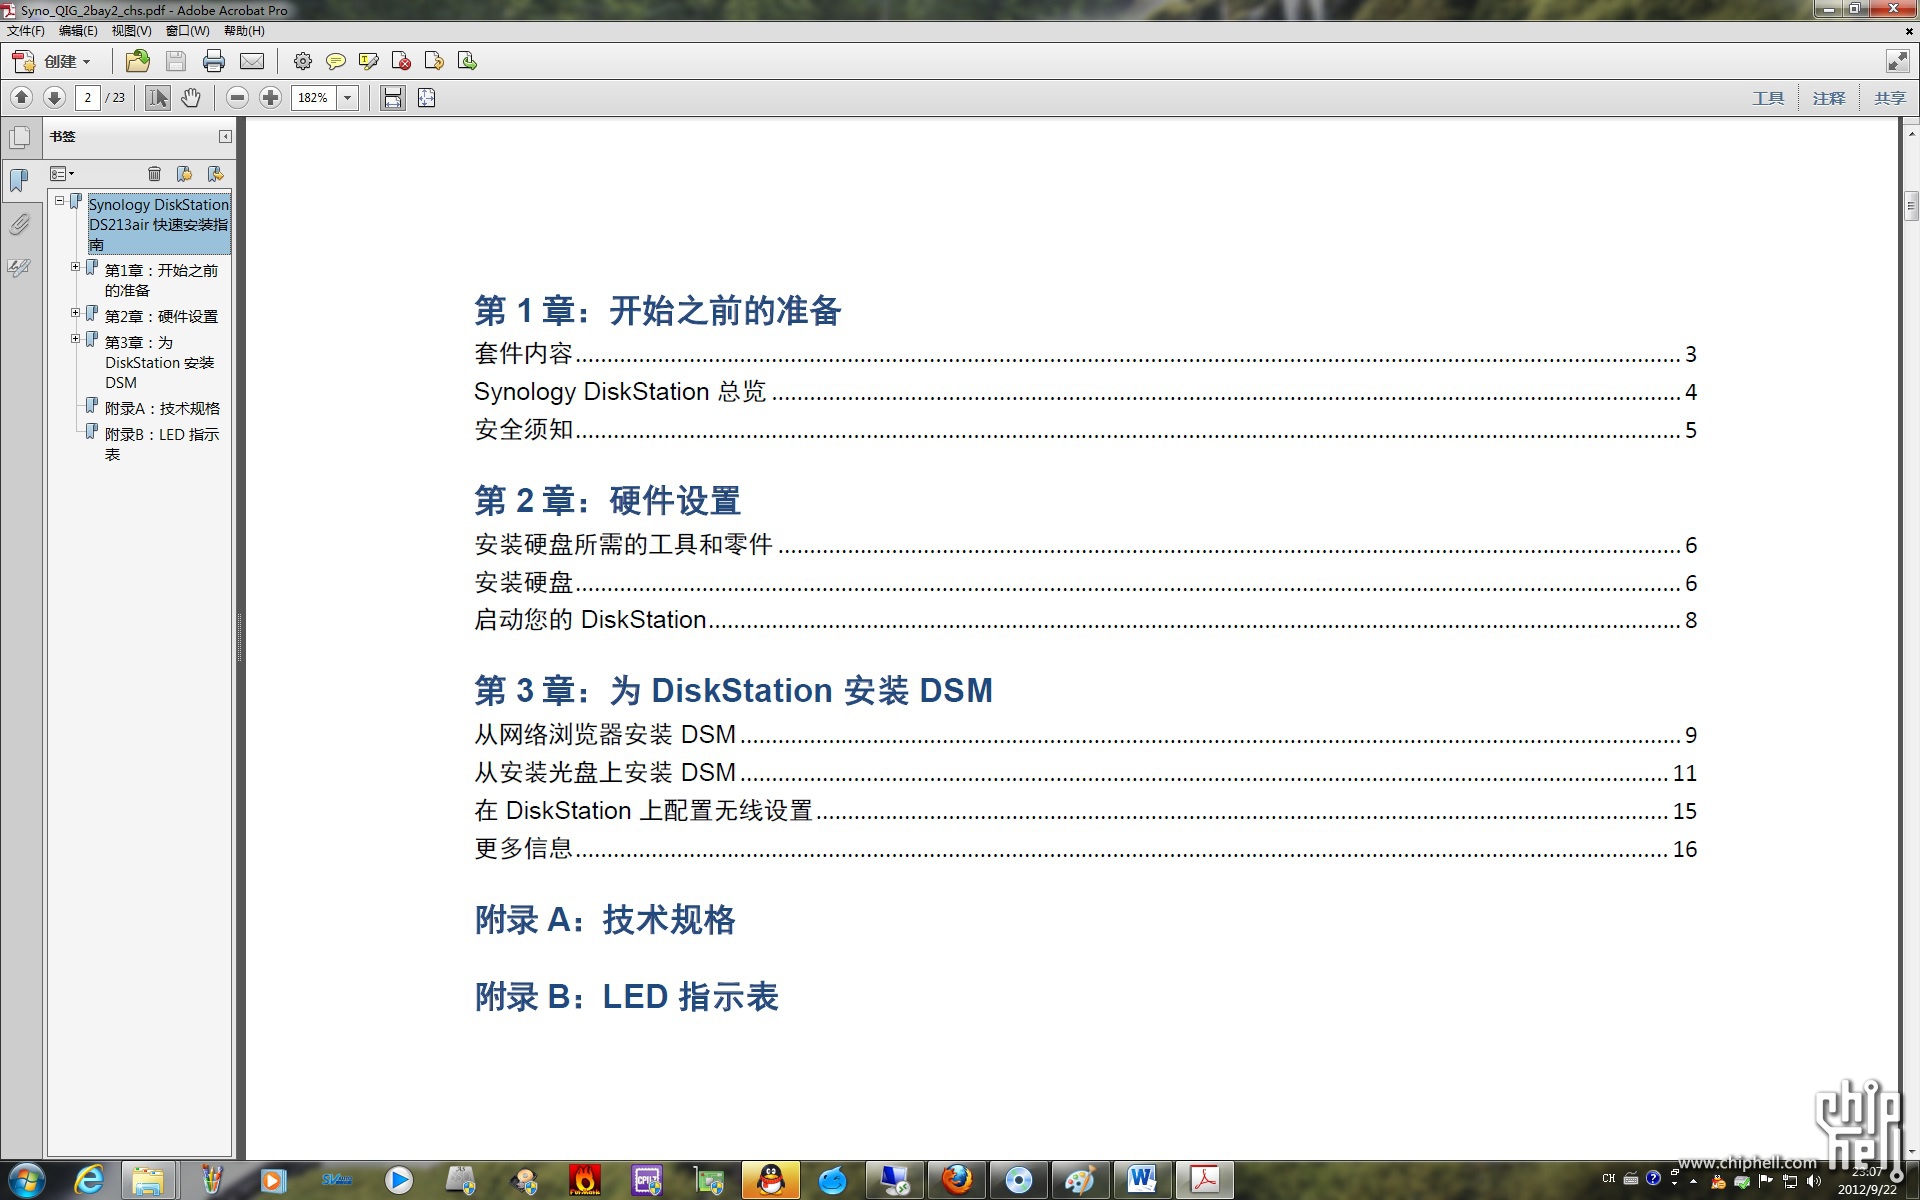The image size is (1920, 1200).
Task: Open the zoom level dropdown arrow
Action: (348, 98)
